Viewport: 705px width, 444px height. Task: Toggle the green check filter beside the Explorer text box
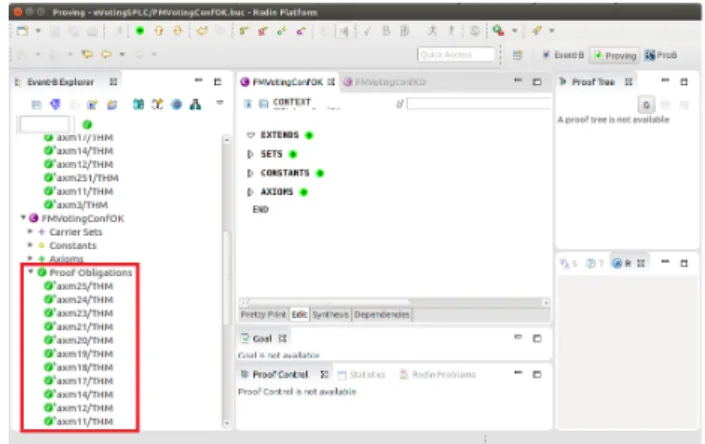pos(87,124)
